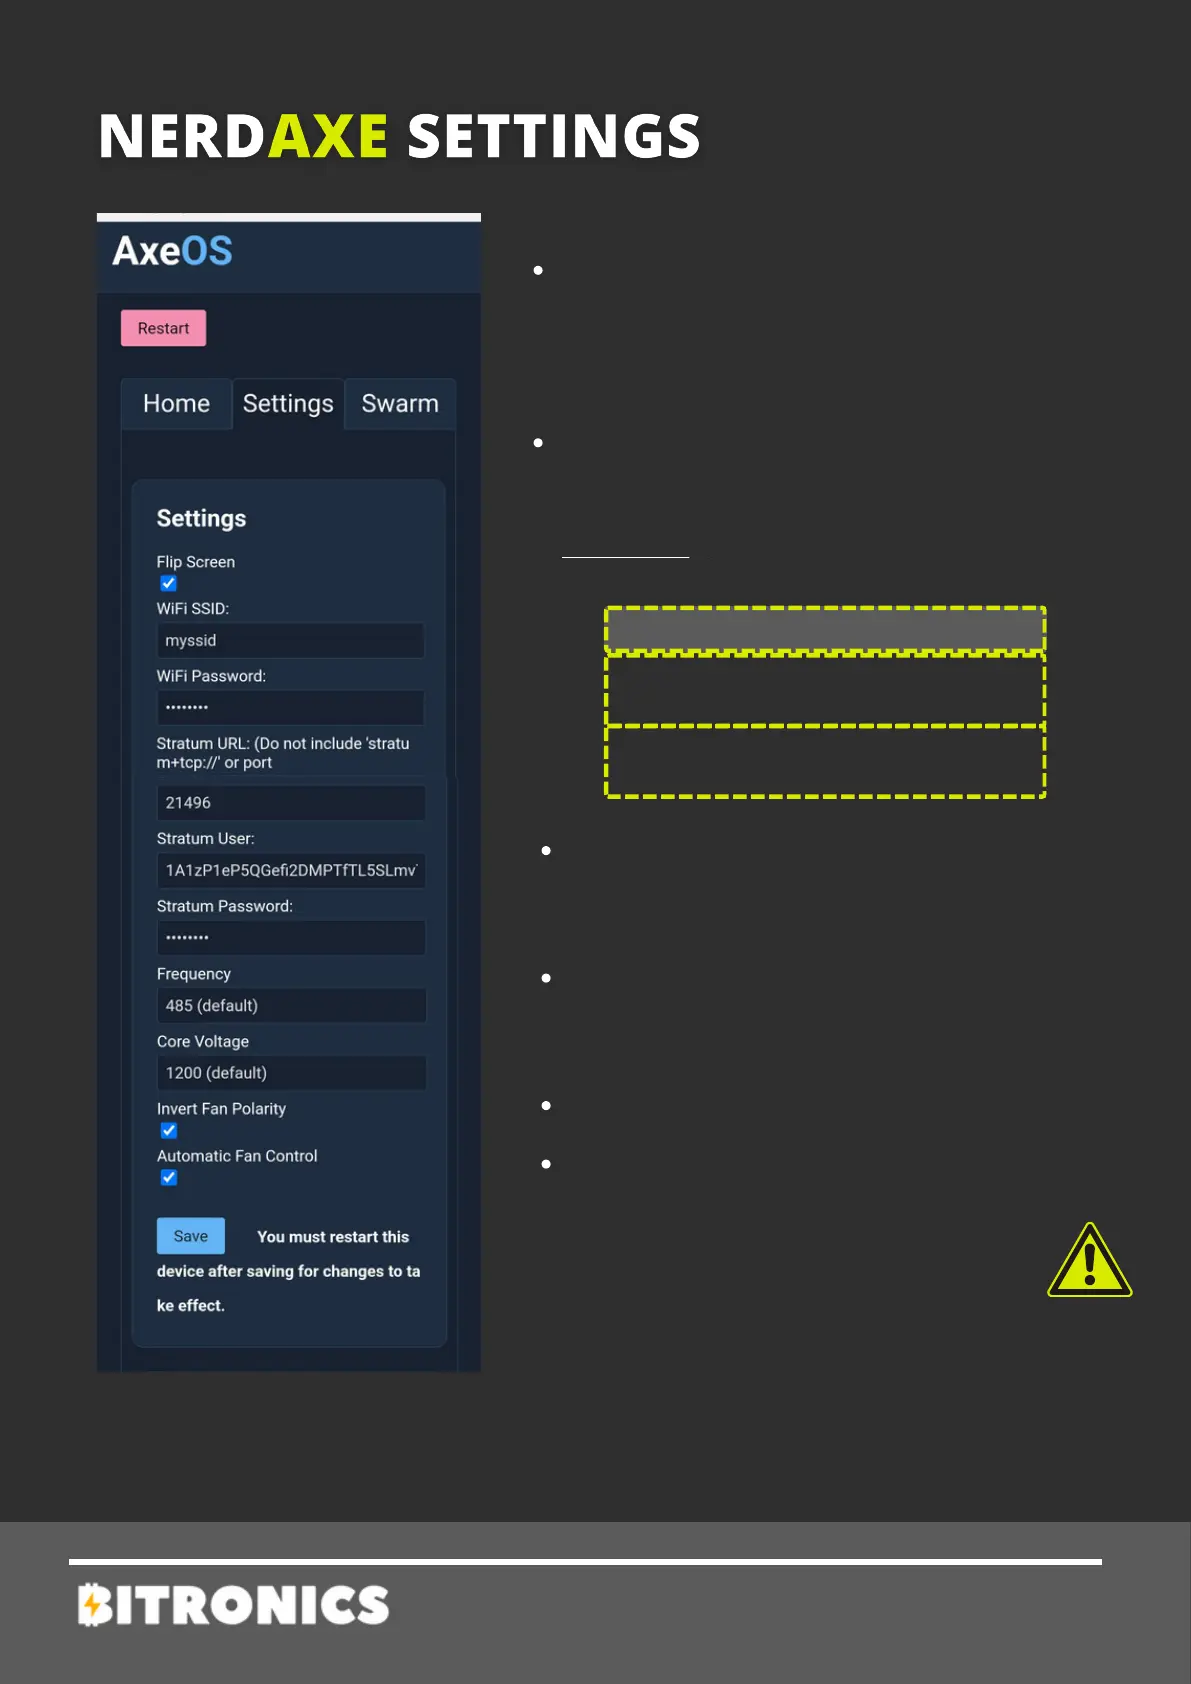Image resolution: width=1191 pixels, height=1684 pixels.
Task: Click the NERDAXE SETTINGS page title
Action: [x=400, y=136]
